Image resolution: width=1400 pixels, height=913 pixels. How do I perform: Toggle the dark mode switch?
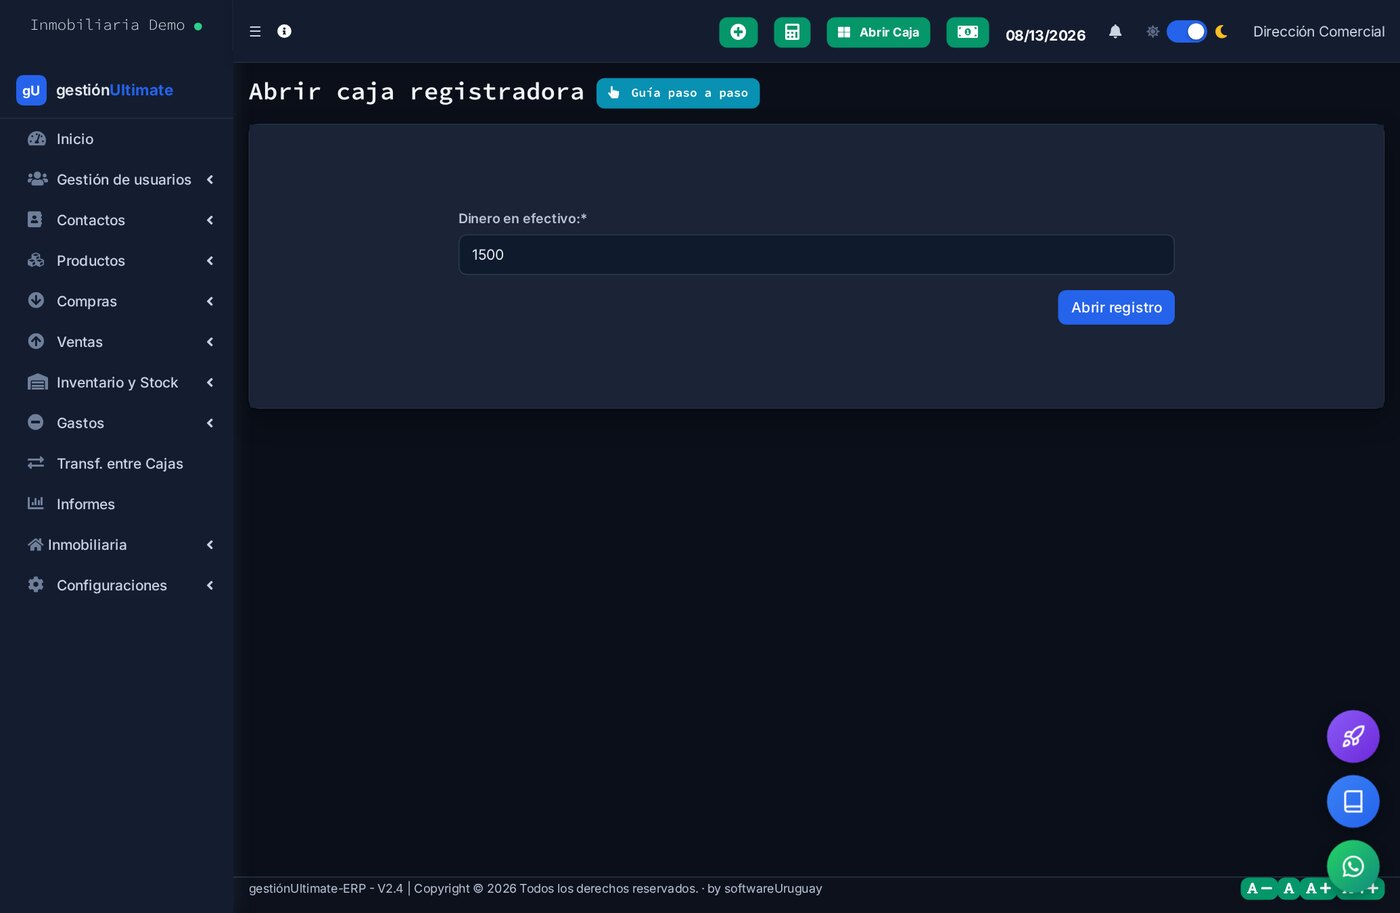click(x=1187, y=32)
